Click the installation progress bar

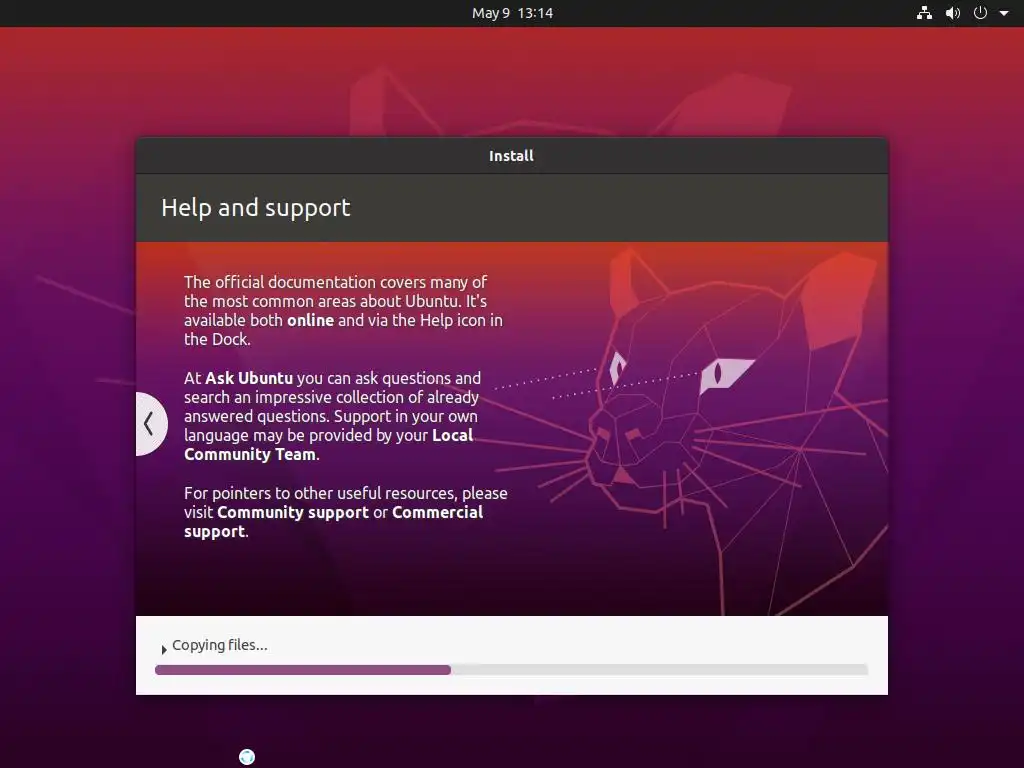coord(511,669)
